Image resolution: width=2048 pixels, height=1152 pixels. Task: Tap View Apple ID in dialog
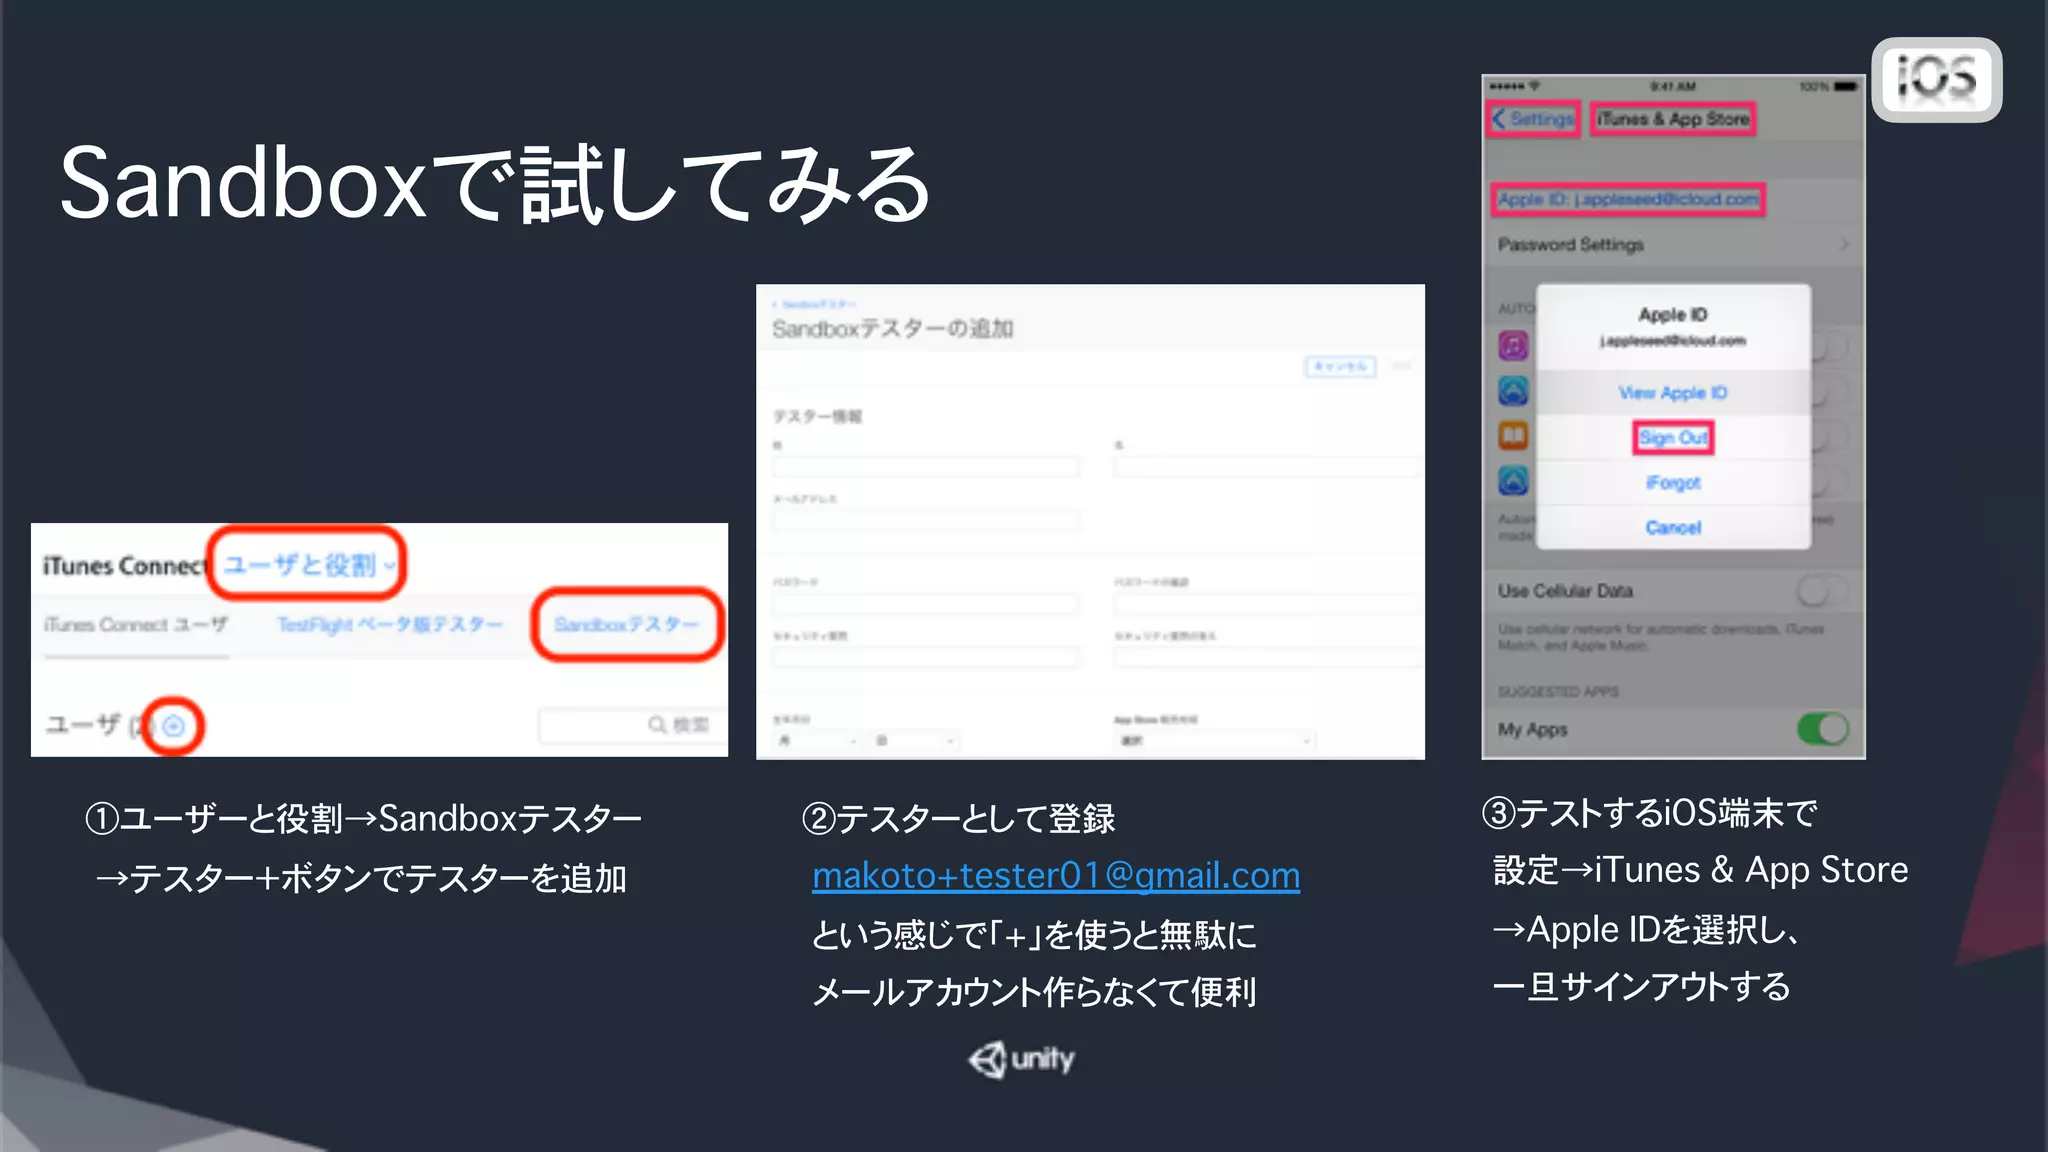tap(1673, 393)
